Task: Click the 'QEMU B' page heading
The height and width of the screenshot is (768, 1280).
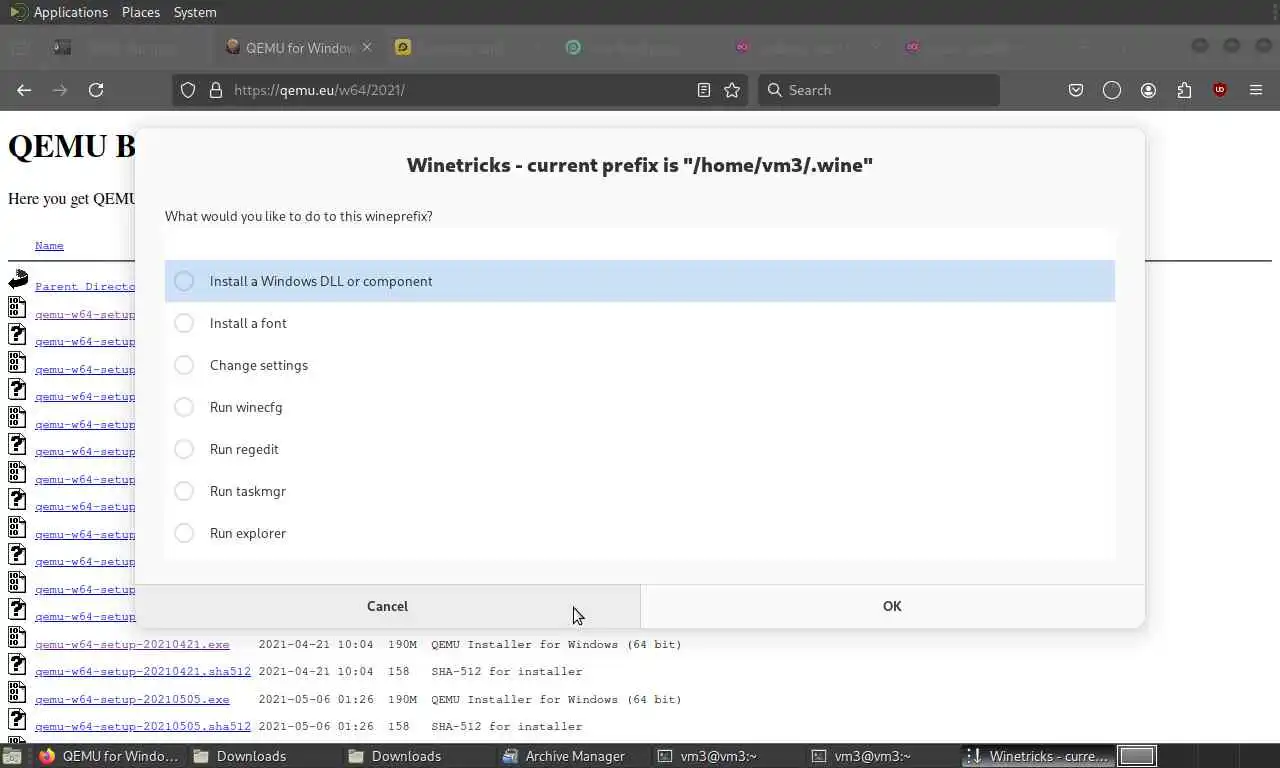Action: (x=71, y=146)
